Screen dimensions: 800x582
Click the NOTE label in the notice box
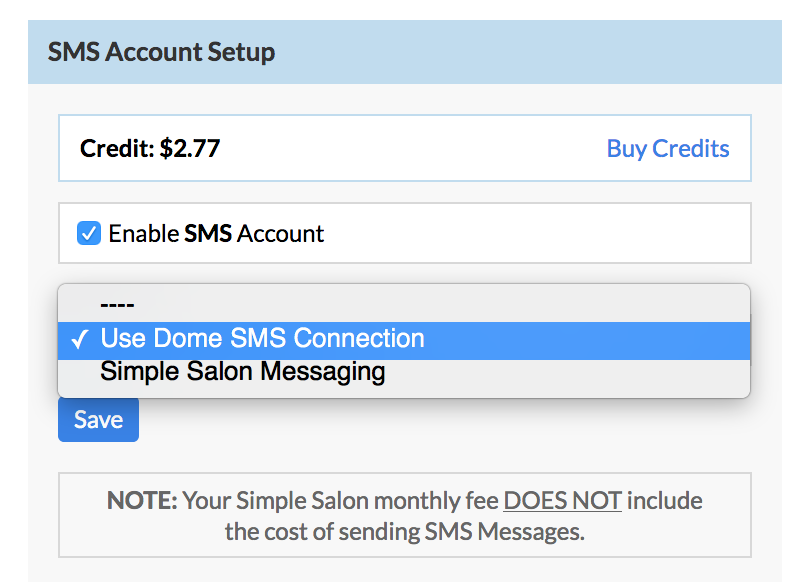pyautogui.click(x=142, y=500)
